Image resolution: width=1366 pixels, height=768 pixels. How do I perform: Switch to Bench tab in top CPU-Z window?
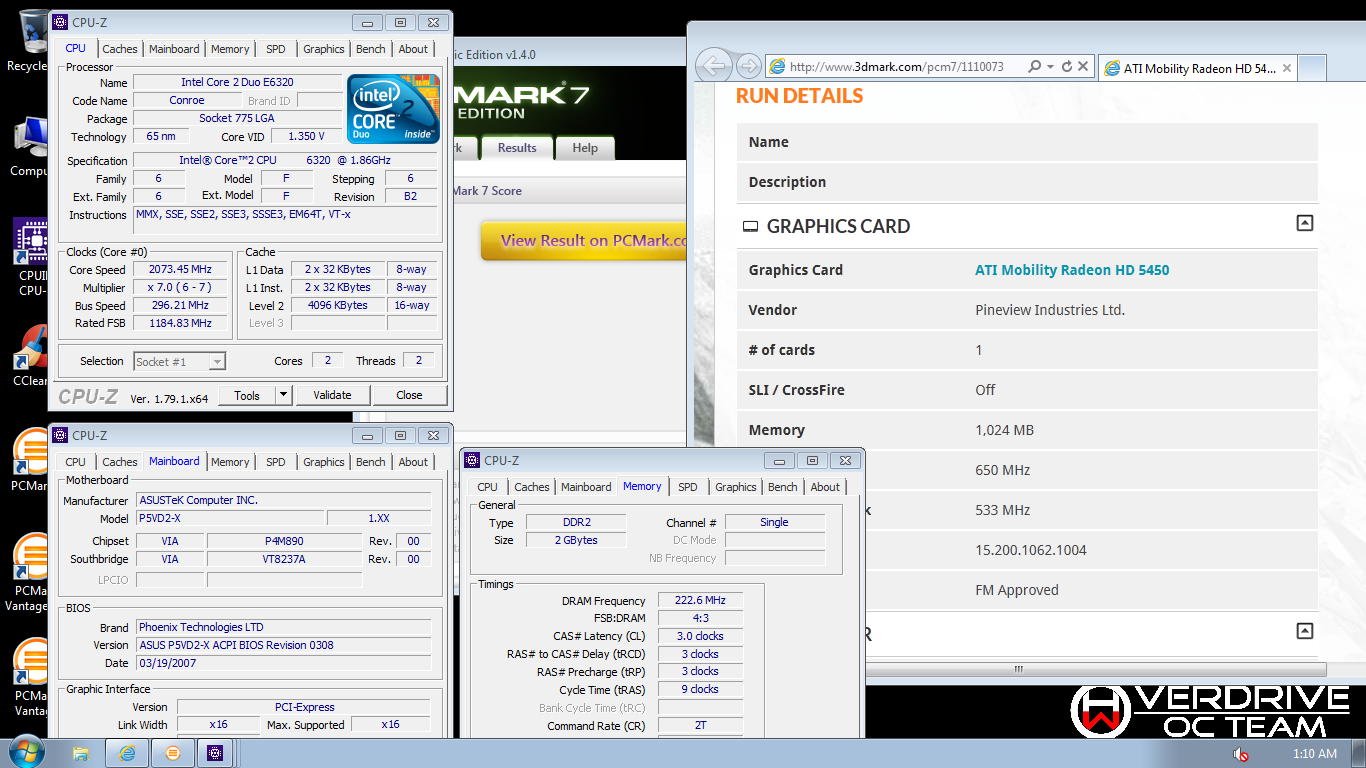pos(371,49)
